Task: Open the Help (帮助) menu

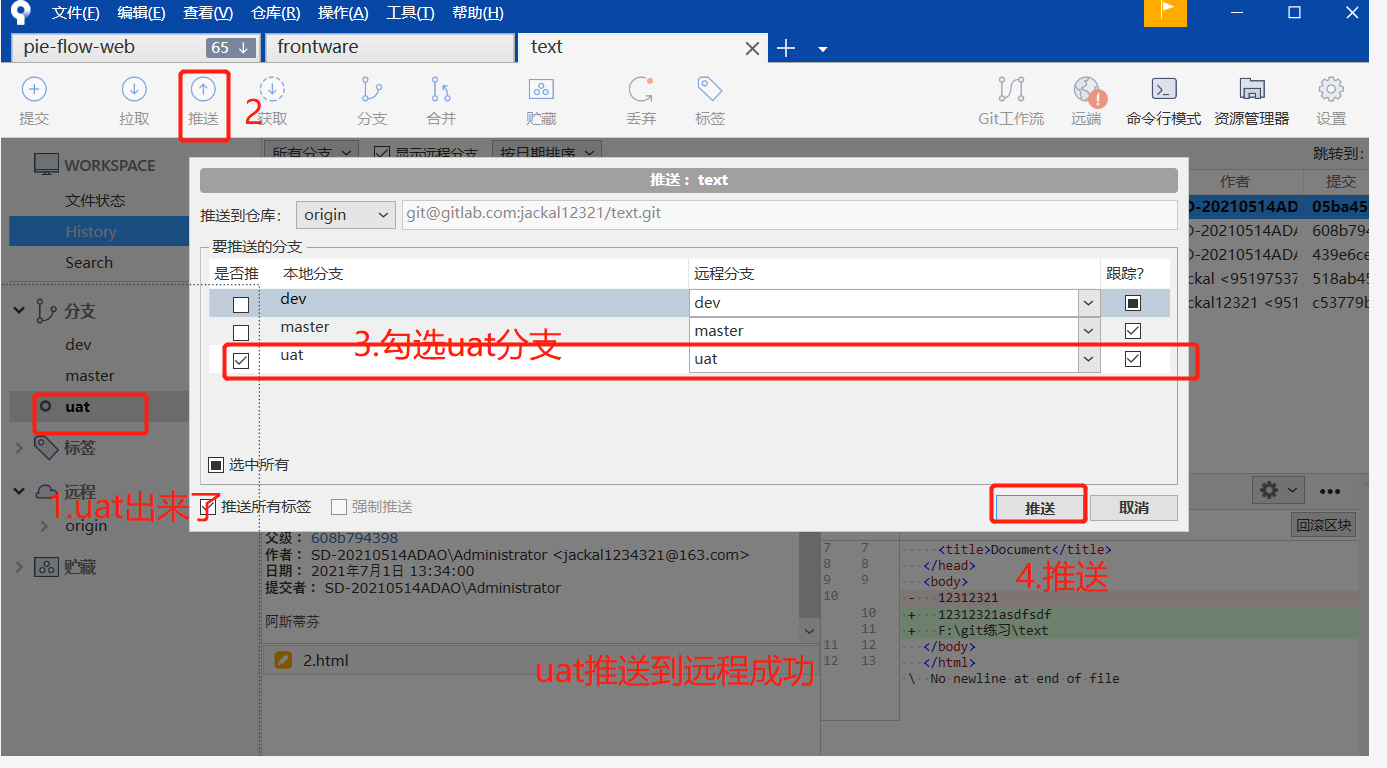Action: [x=478, y=13]
